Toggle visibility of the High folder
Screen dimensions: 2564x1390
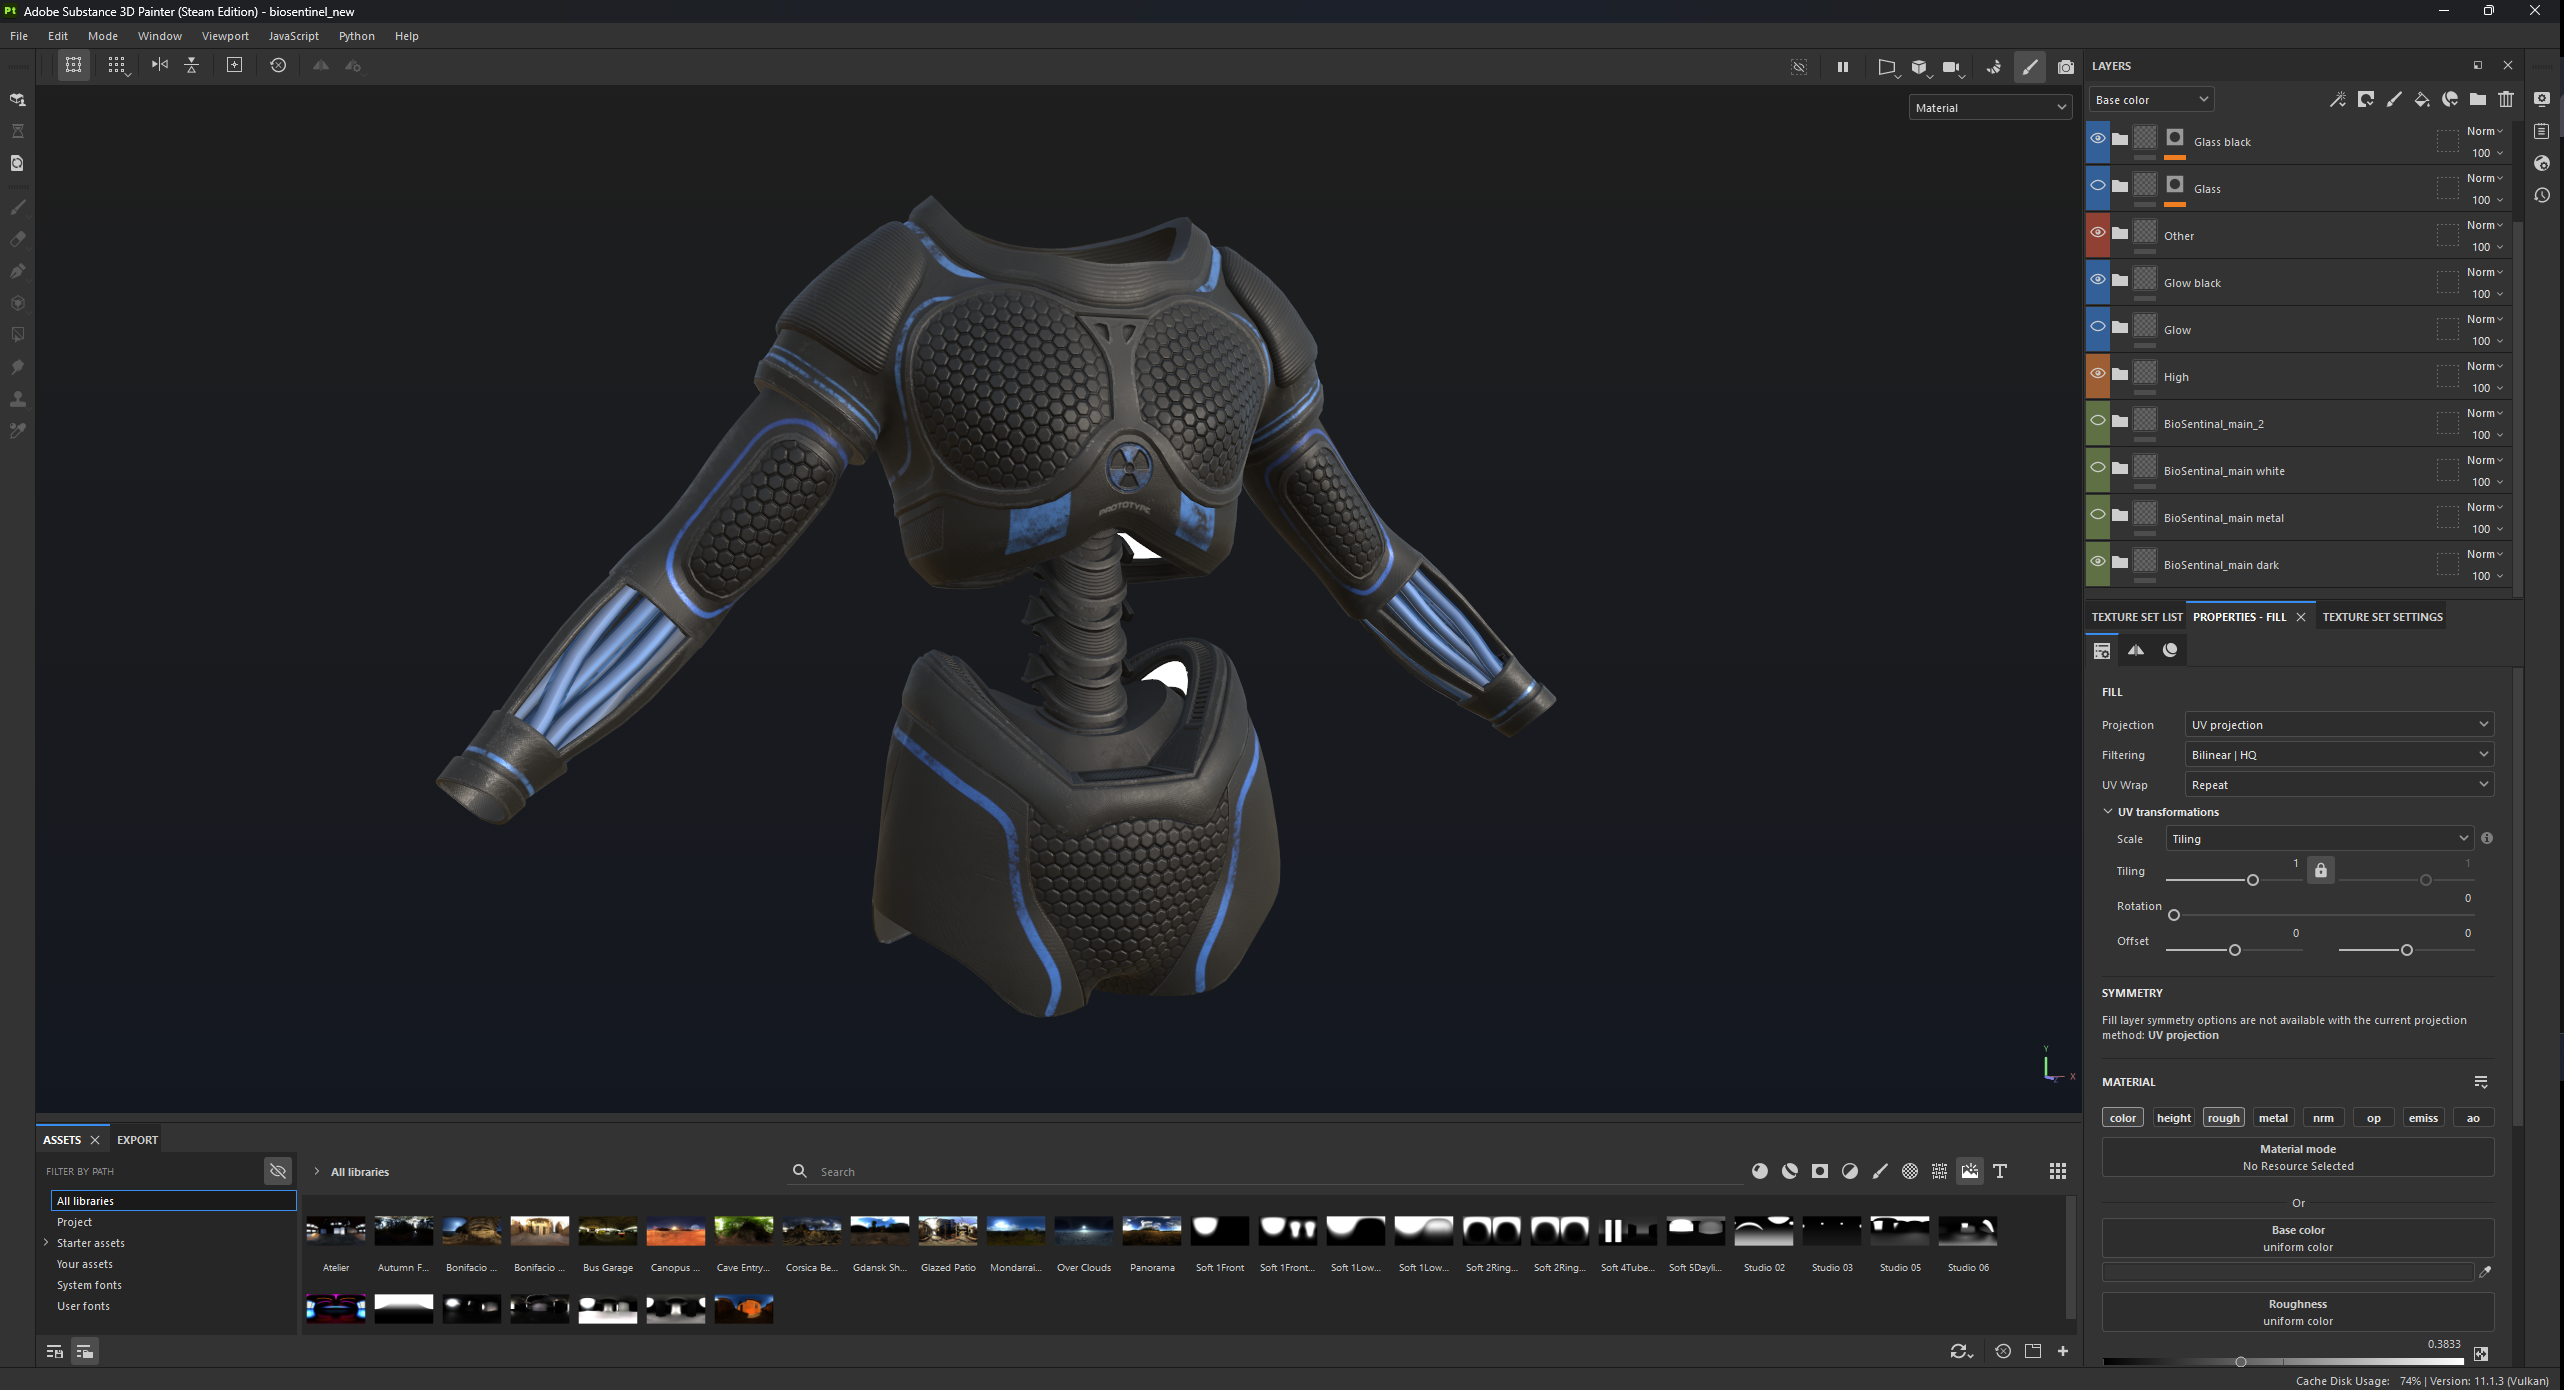[x=2097, y=374]
